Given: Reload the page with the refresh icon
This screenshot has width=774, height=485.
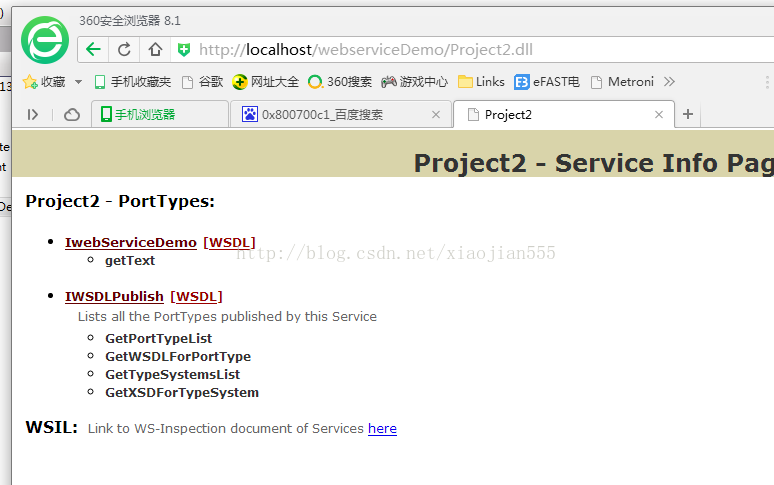Looking at the screenshot, I should [124, 49].
